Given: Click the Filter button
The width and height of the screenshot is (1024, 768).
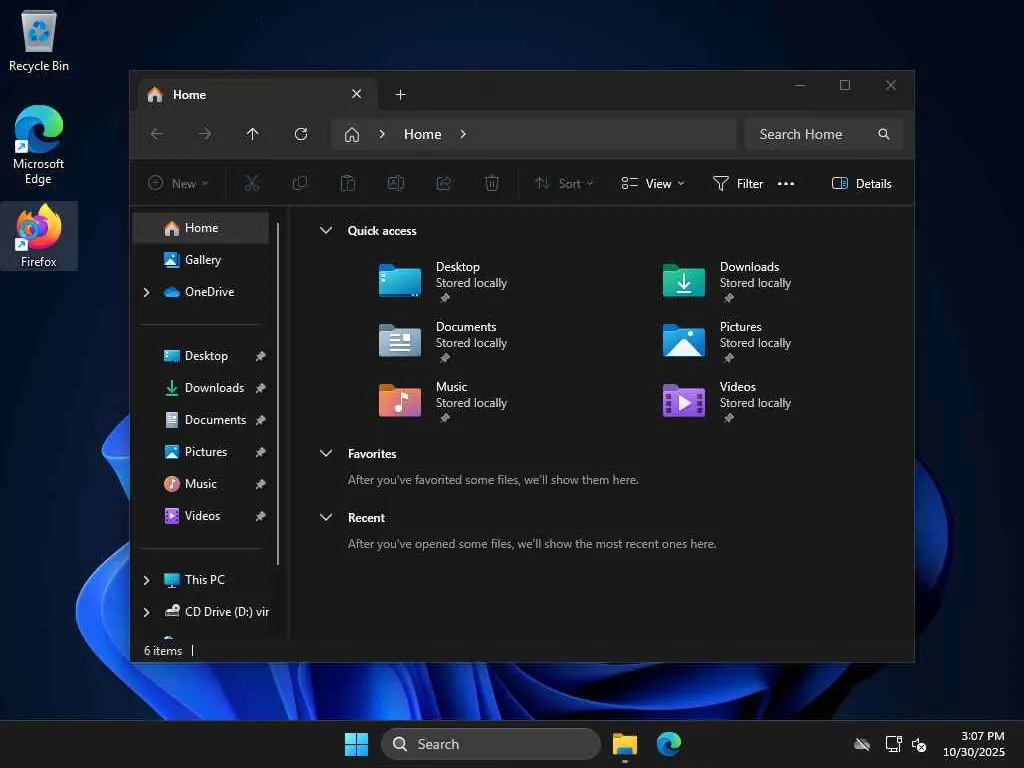Looking at the screenshot, I should [738, 183].
